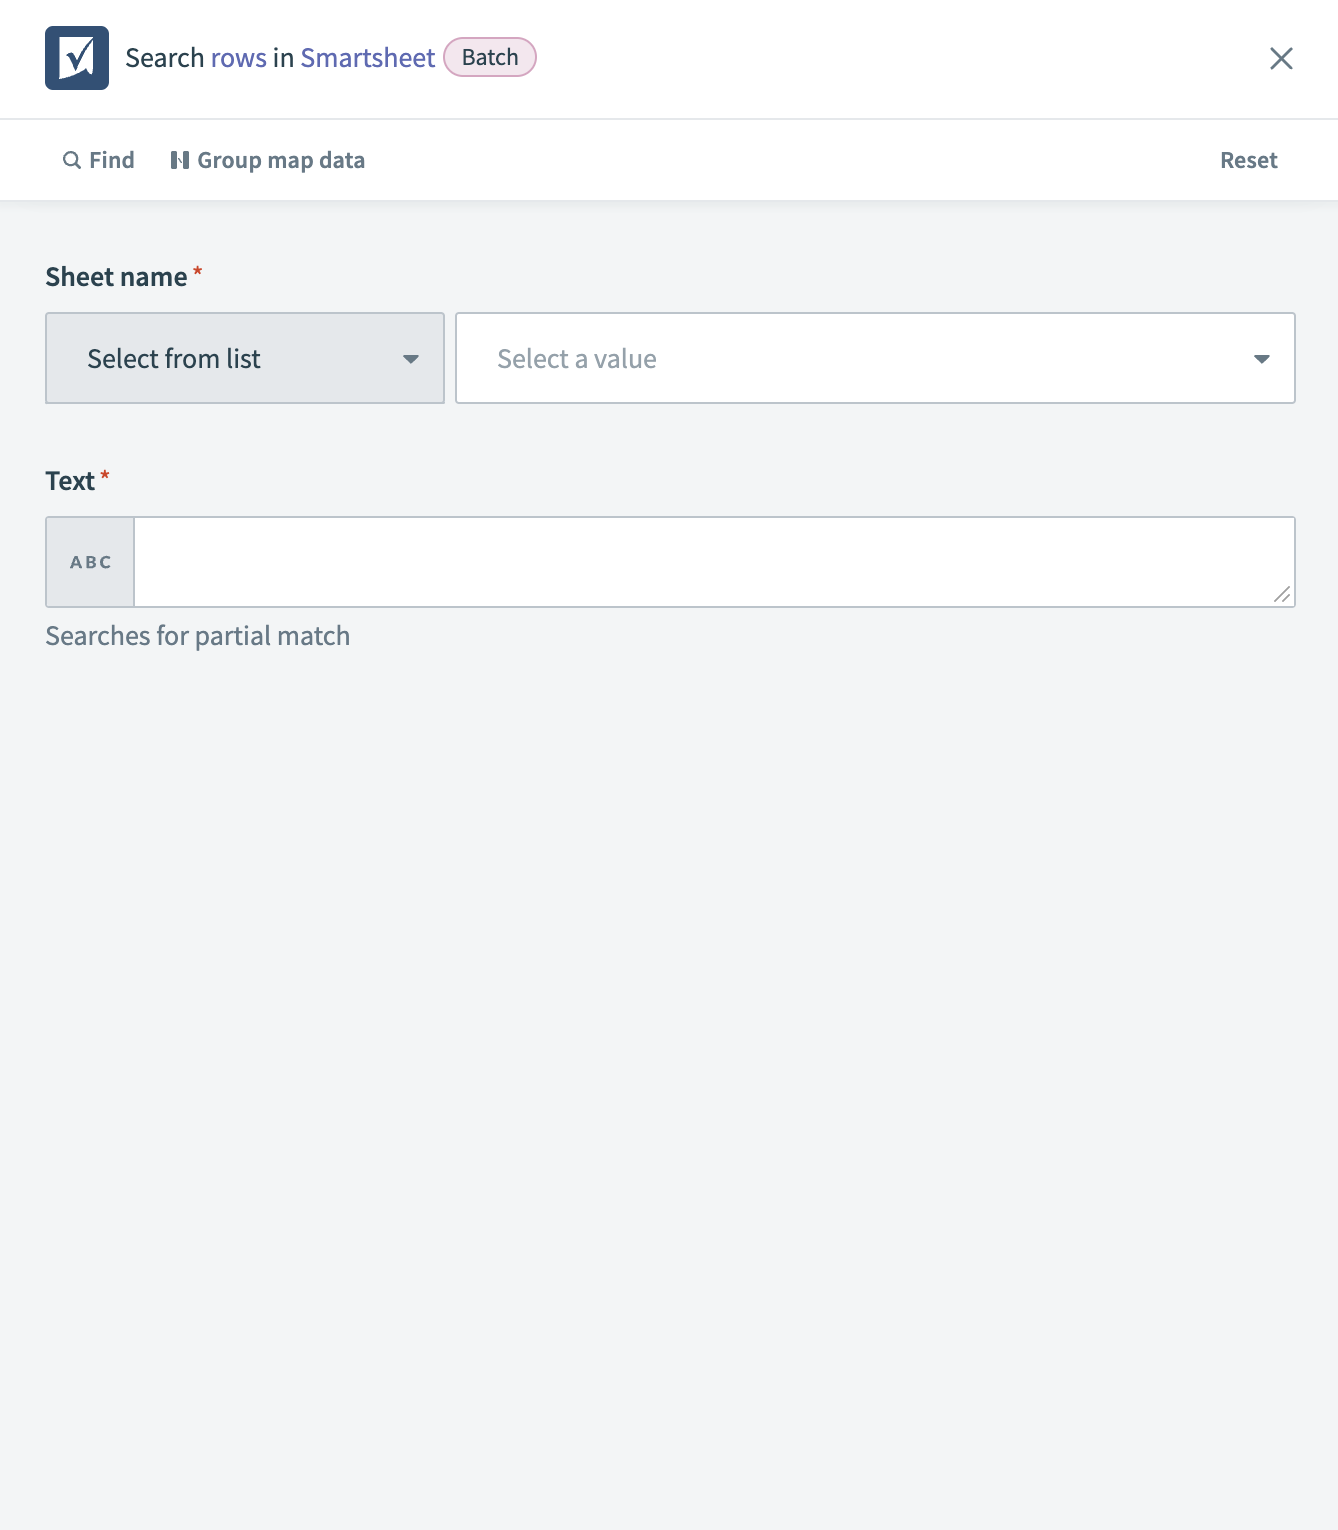Click the Text field required asterisk
The height and width of the screenshot is (1530, 1338).
(x=106, y=476)
